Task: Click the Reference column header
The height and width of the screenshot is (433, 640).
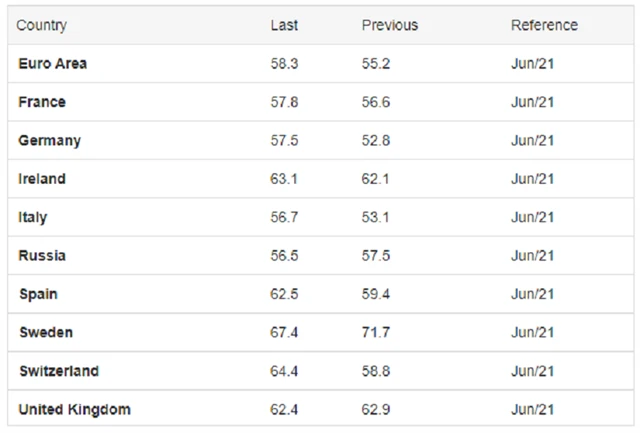Action: [x=544, y=25]
